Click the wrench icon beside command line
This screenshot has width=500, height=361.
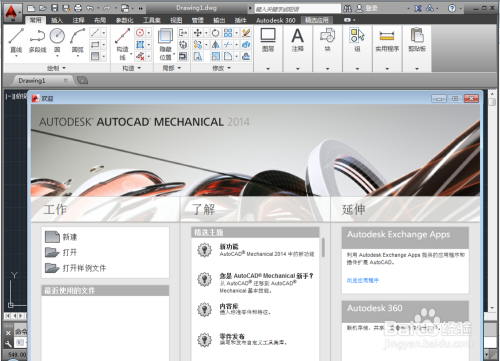pyautogui.click(x=9, y=344)
